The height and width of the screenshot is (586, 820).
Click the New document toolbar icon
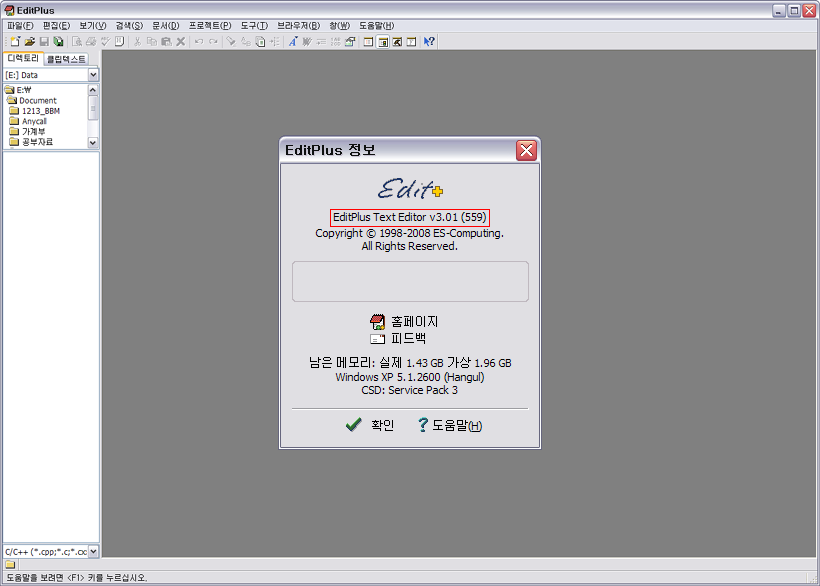click(16, 42)
